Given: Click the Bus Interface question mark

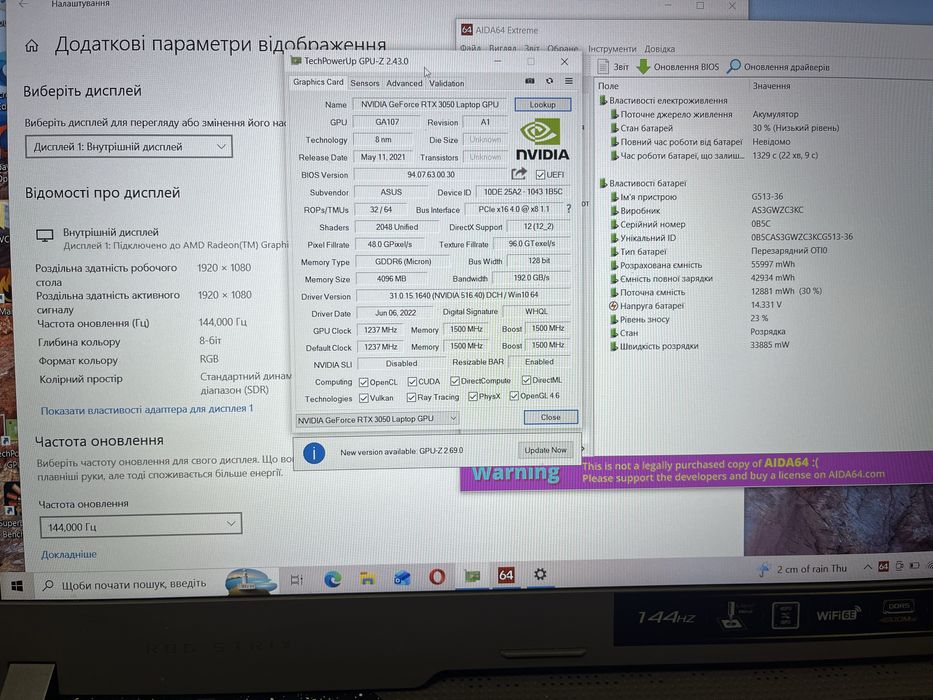Looking at the screenshot, I should [569, 209].
